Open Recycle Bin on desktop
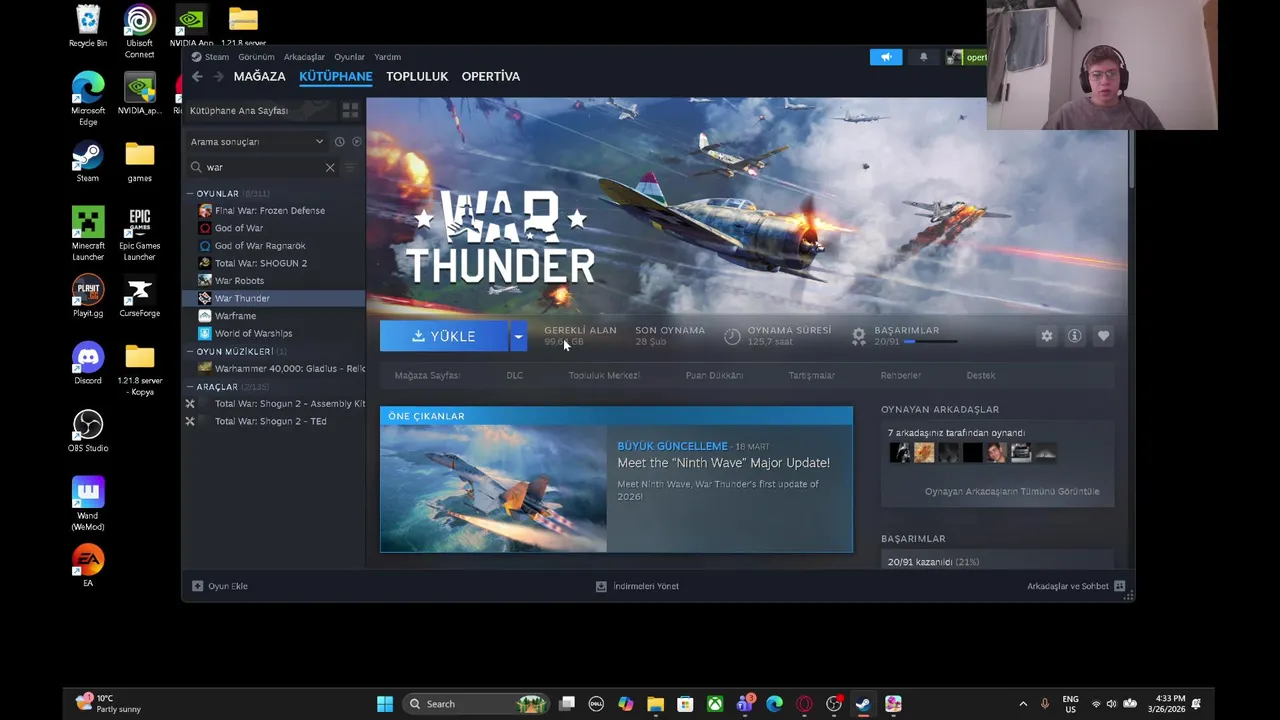 click(x=87, y=27)
